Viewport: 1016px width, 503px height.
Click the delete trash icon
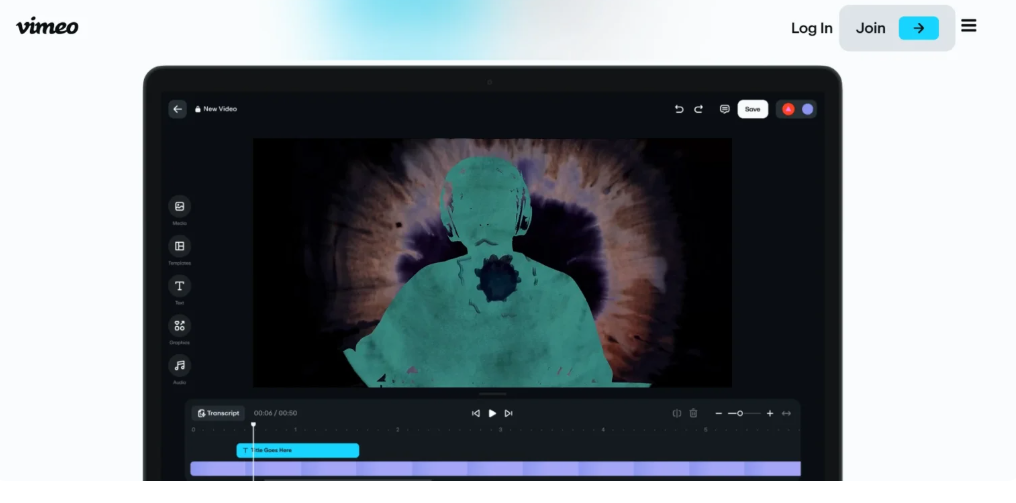(x=693, y=414)
